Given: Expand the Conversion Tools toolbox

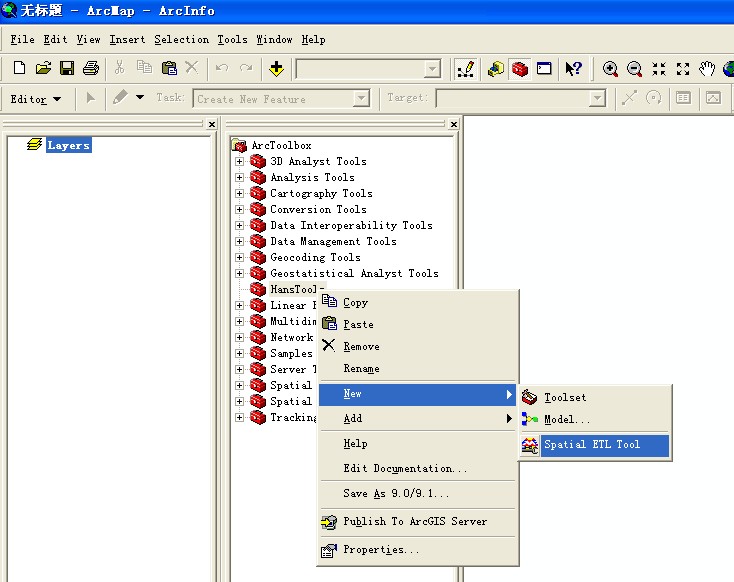Looking at the screenshot, I should (x=239, y=209).
